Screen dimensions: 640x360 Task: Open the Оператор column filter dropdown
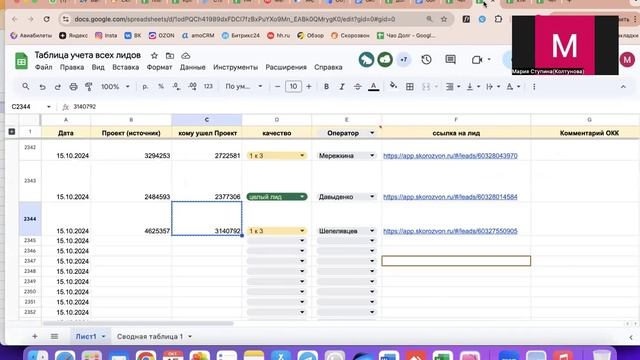(372, 133)
